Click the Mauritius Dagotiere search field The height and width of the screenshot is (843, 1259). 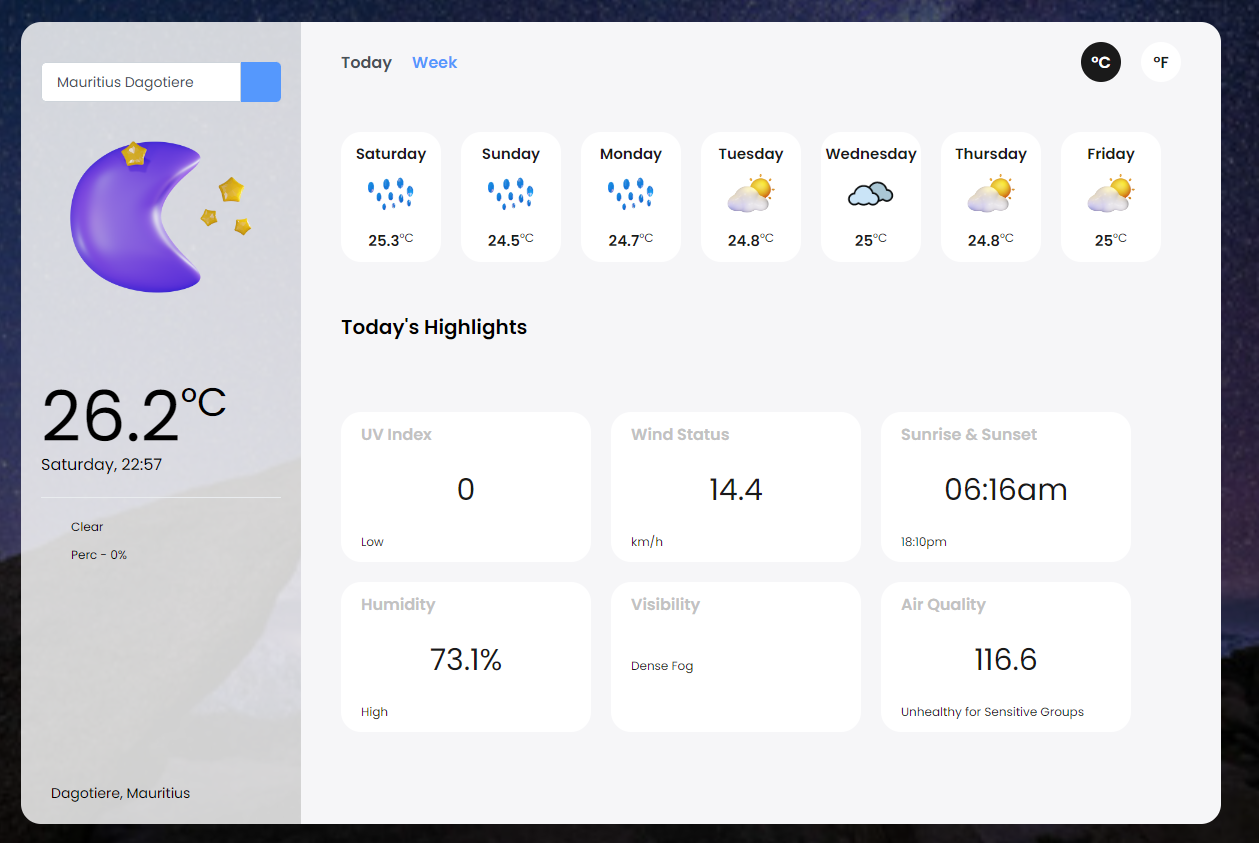tap(141, 82)
